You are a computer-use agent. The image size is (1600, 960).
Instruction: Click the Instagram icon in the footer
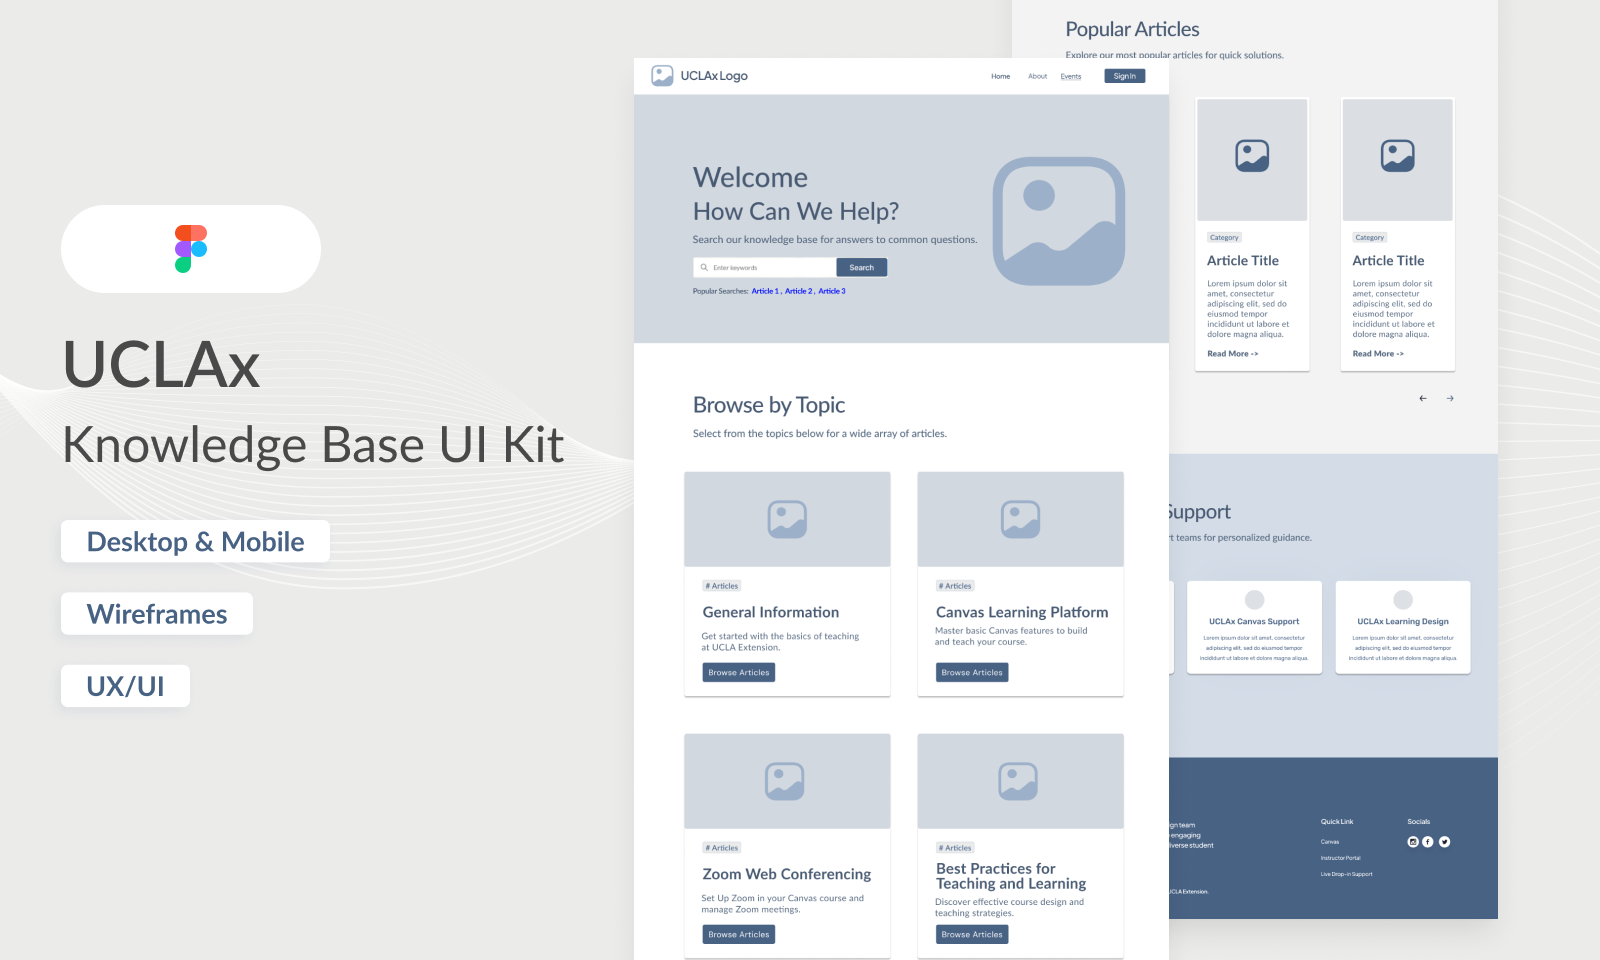(x=1413, y=841)
